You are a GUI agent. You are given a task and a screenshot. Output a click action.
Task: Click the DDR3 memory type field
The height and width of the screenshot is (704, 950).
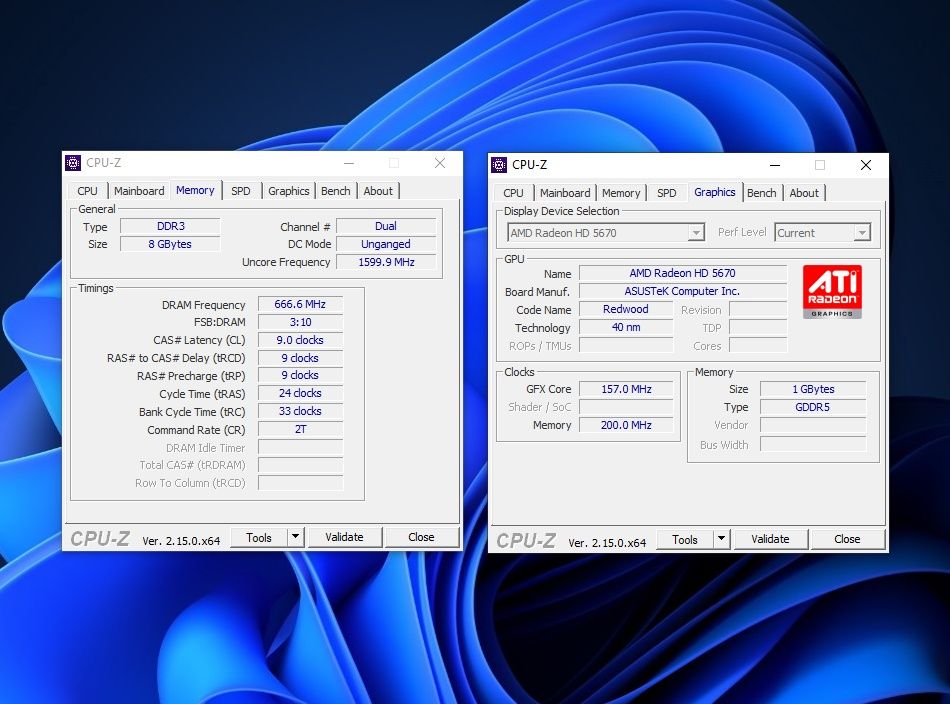point(170,226)
